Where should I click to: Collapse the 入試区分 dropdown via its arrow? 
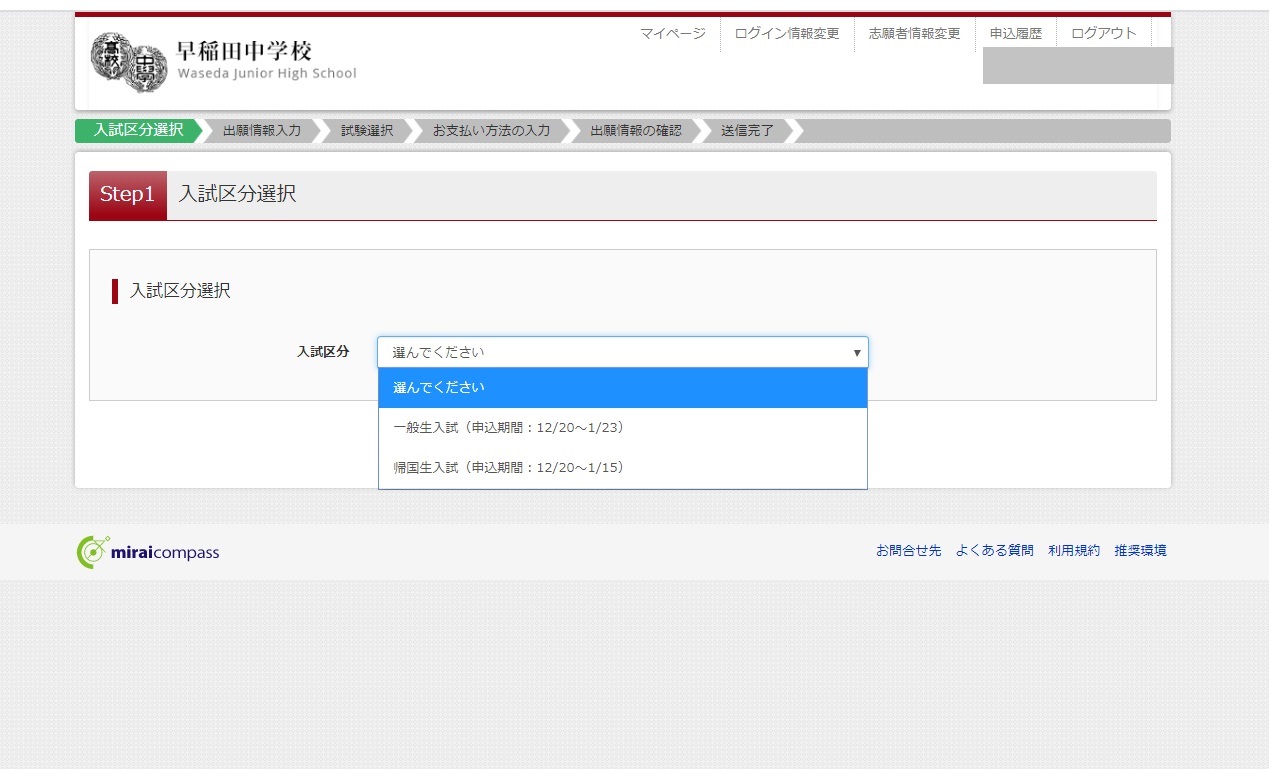857,352
